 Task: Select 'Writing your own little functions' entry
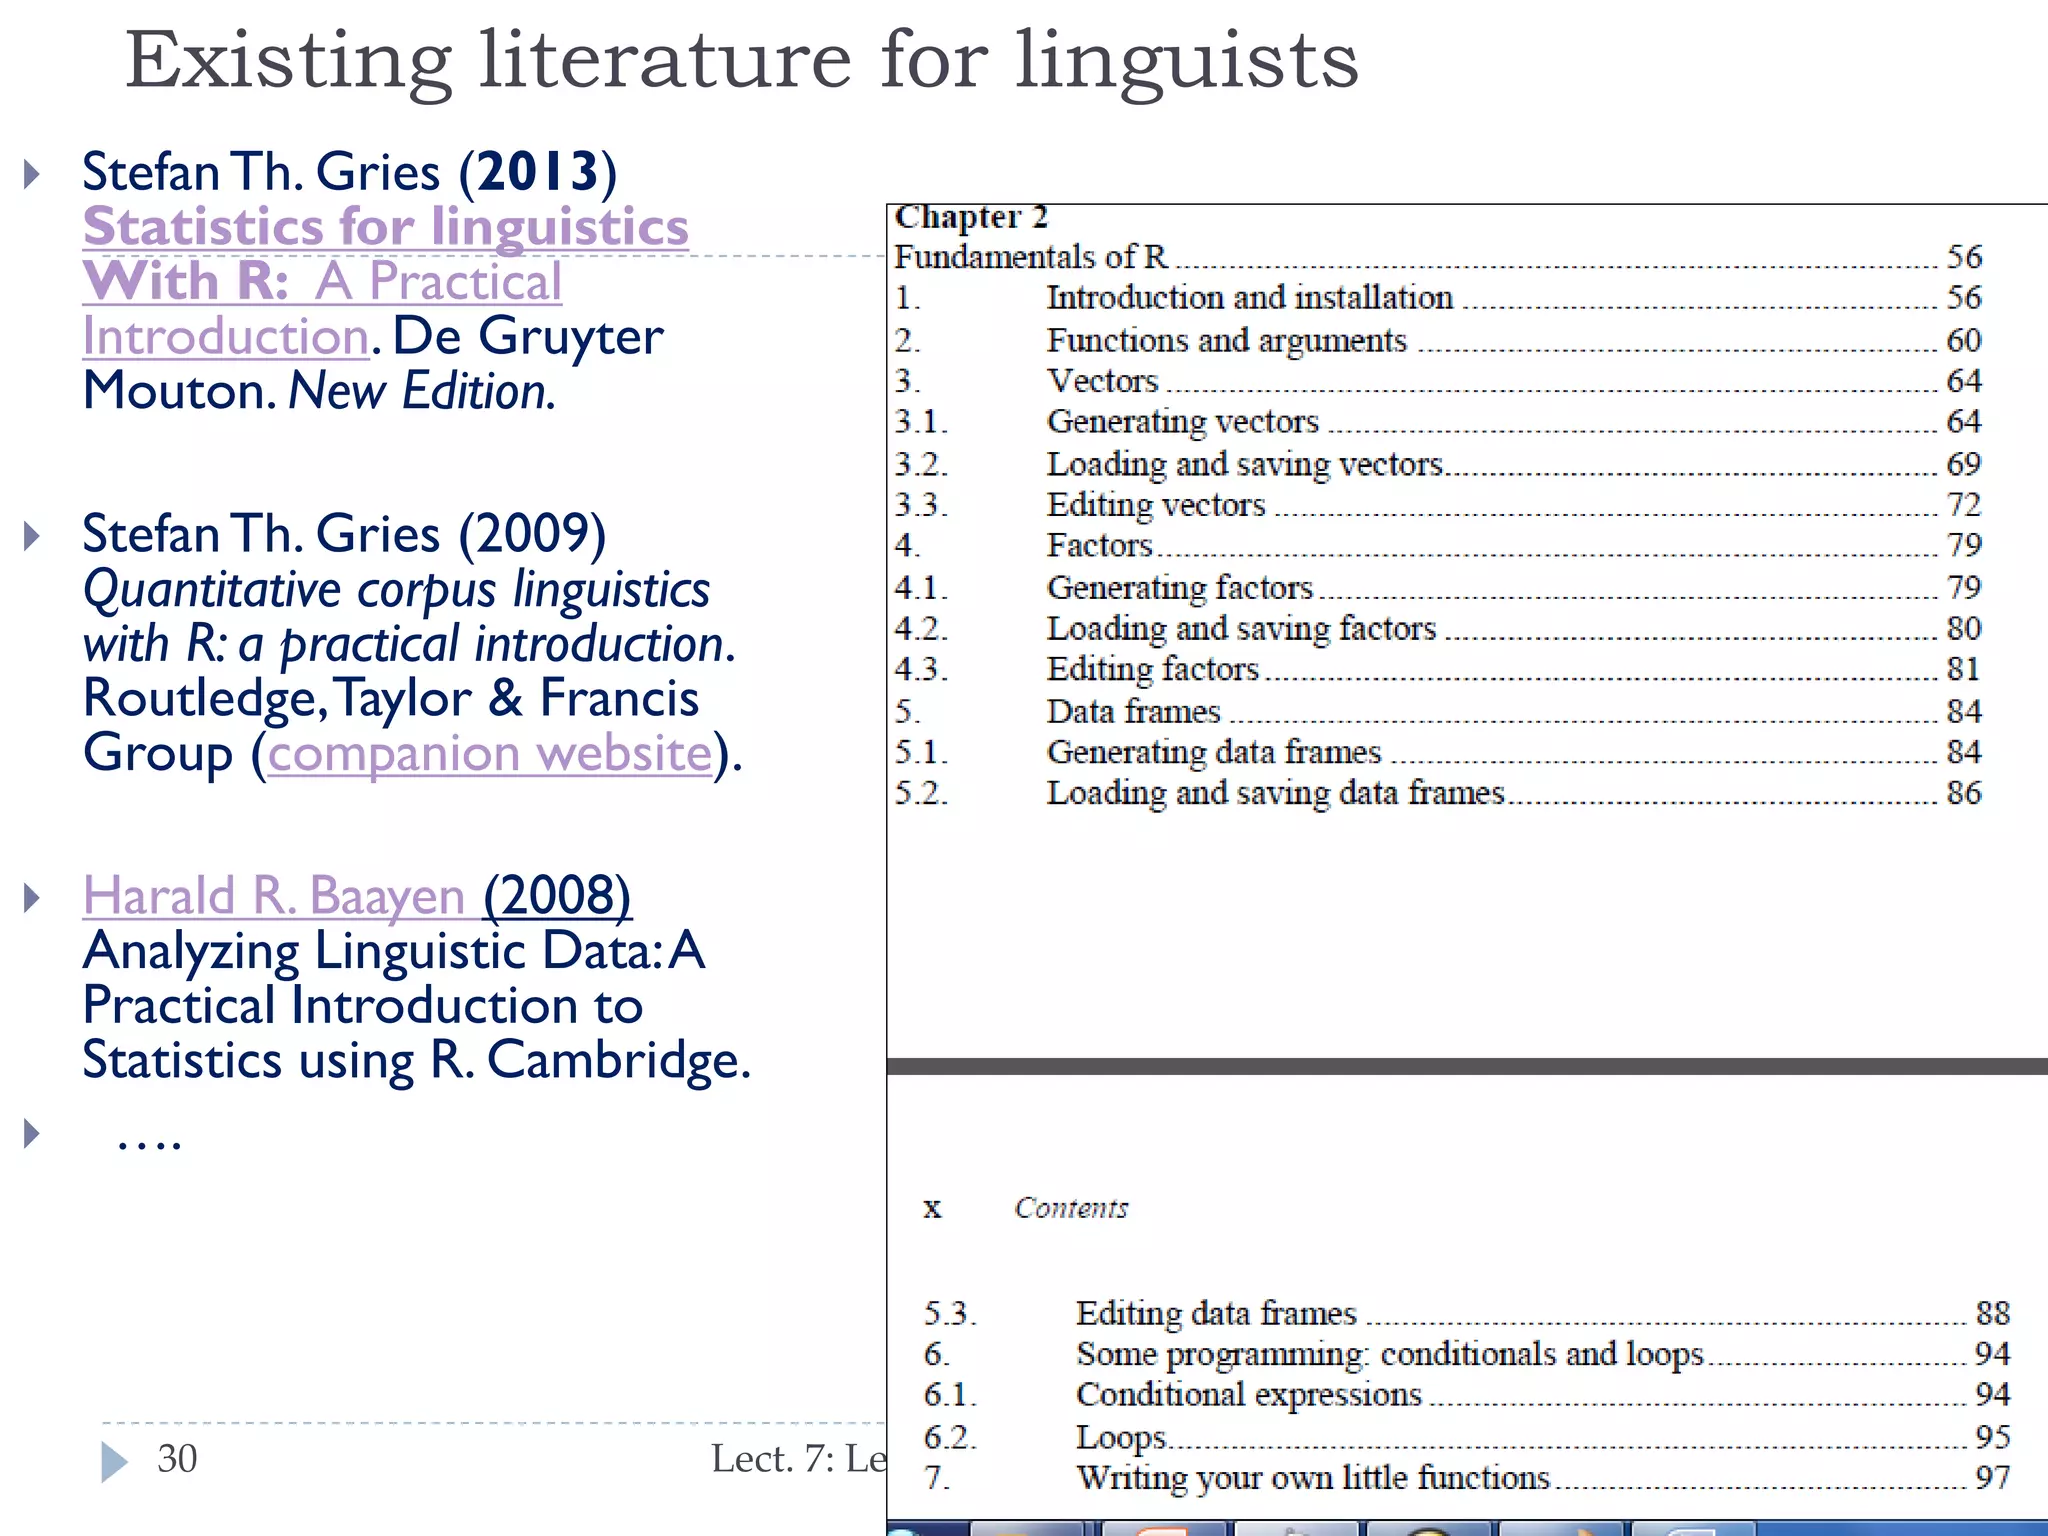tap(1467, 1478)
